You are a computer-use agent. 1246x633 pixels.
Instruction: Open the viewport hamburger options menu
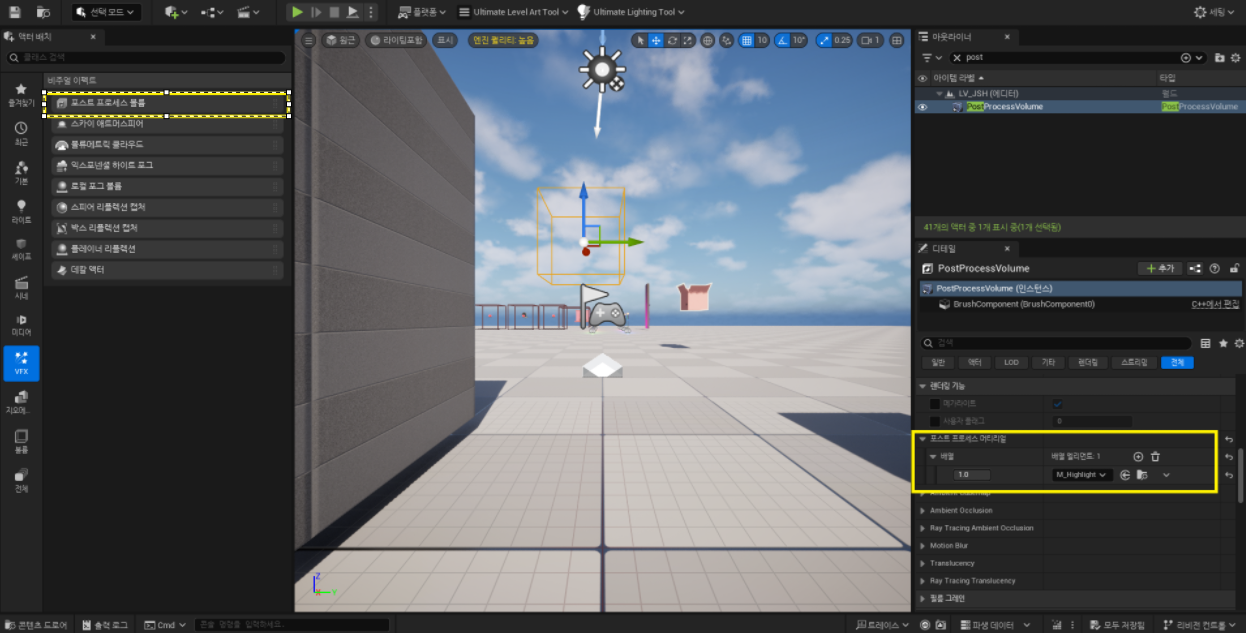click(x=308, y=40)
